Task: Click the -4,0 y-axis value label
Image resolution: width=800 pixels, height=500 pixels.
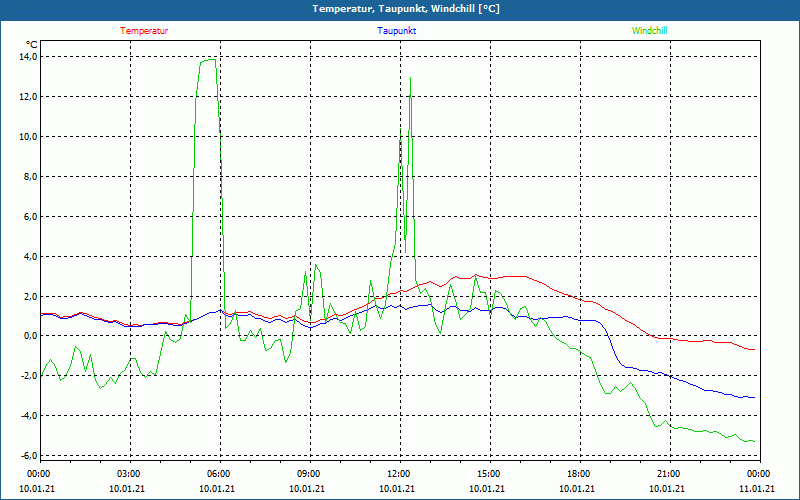Action: coord(28,416)
